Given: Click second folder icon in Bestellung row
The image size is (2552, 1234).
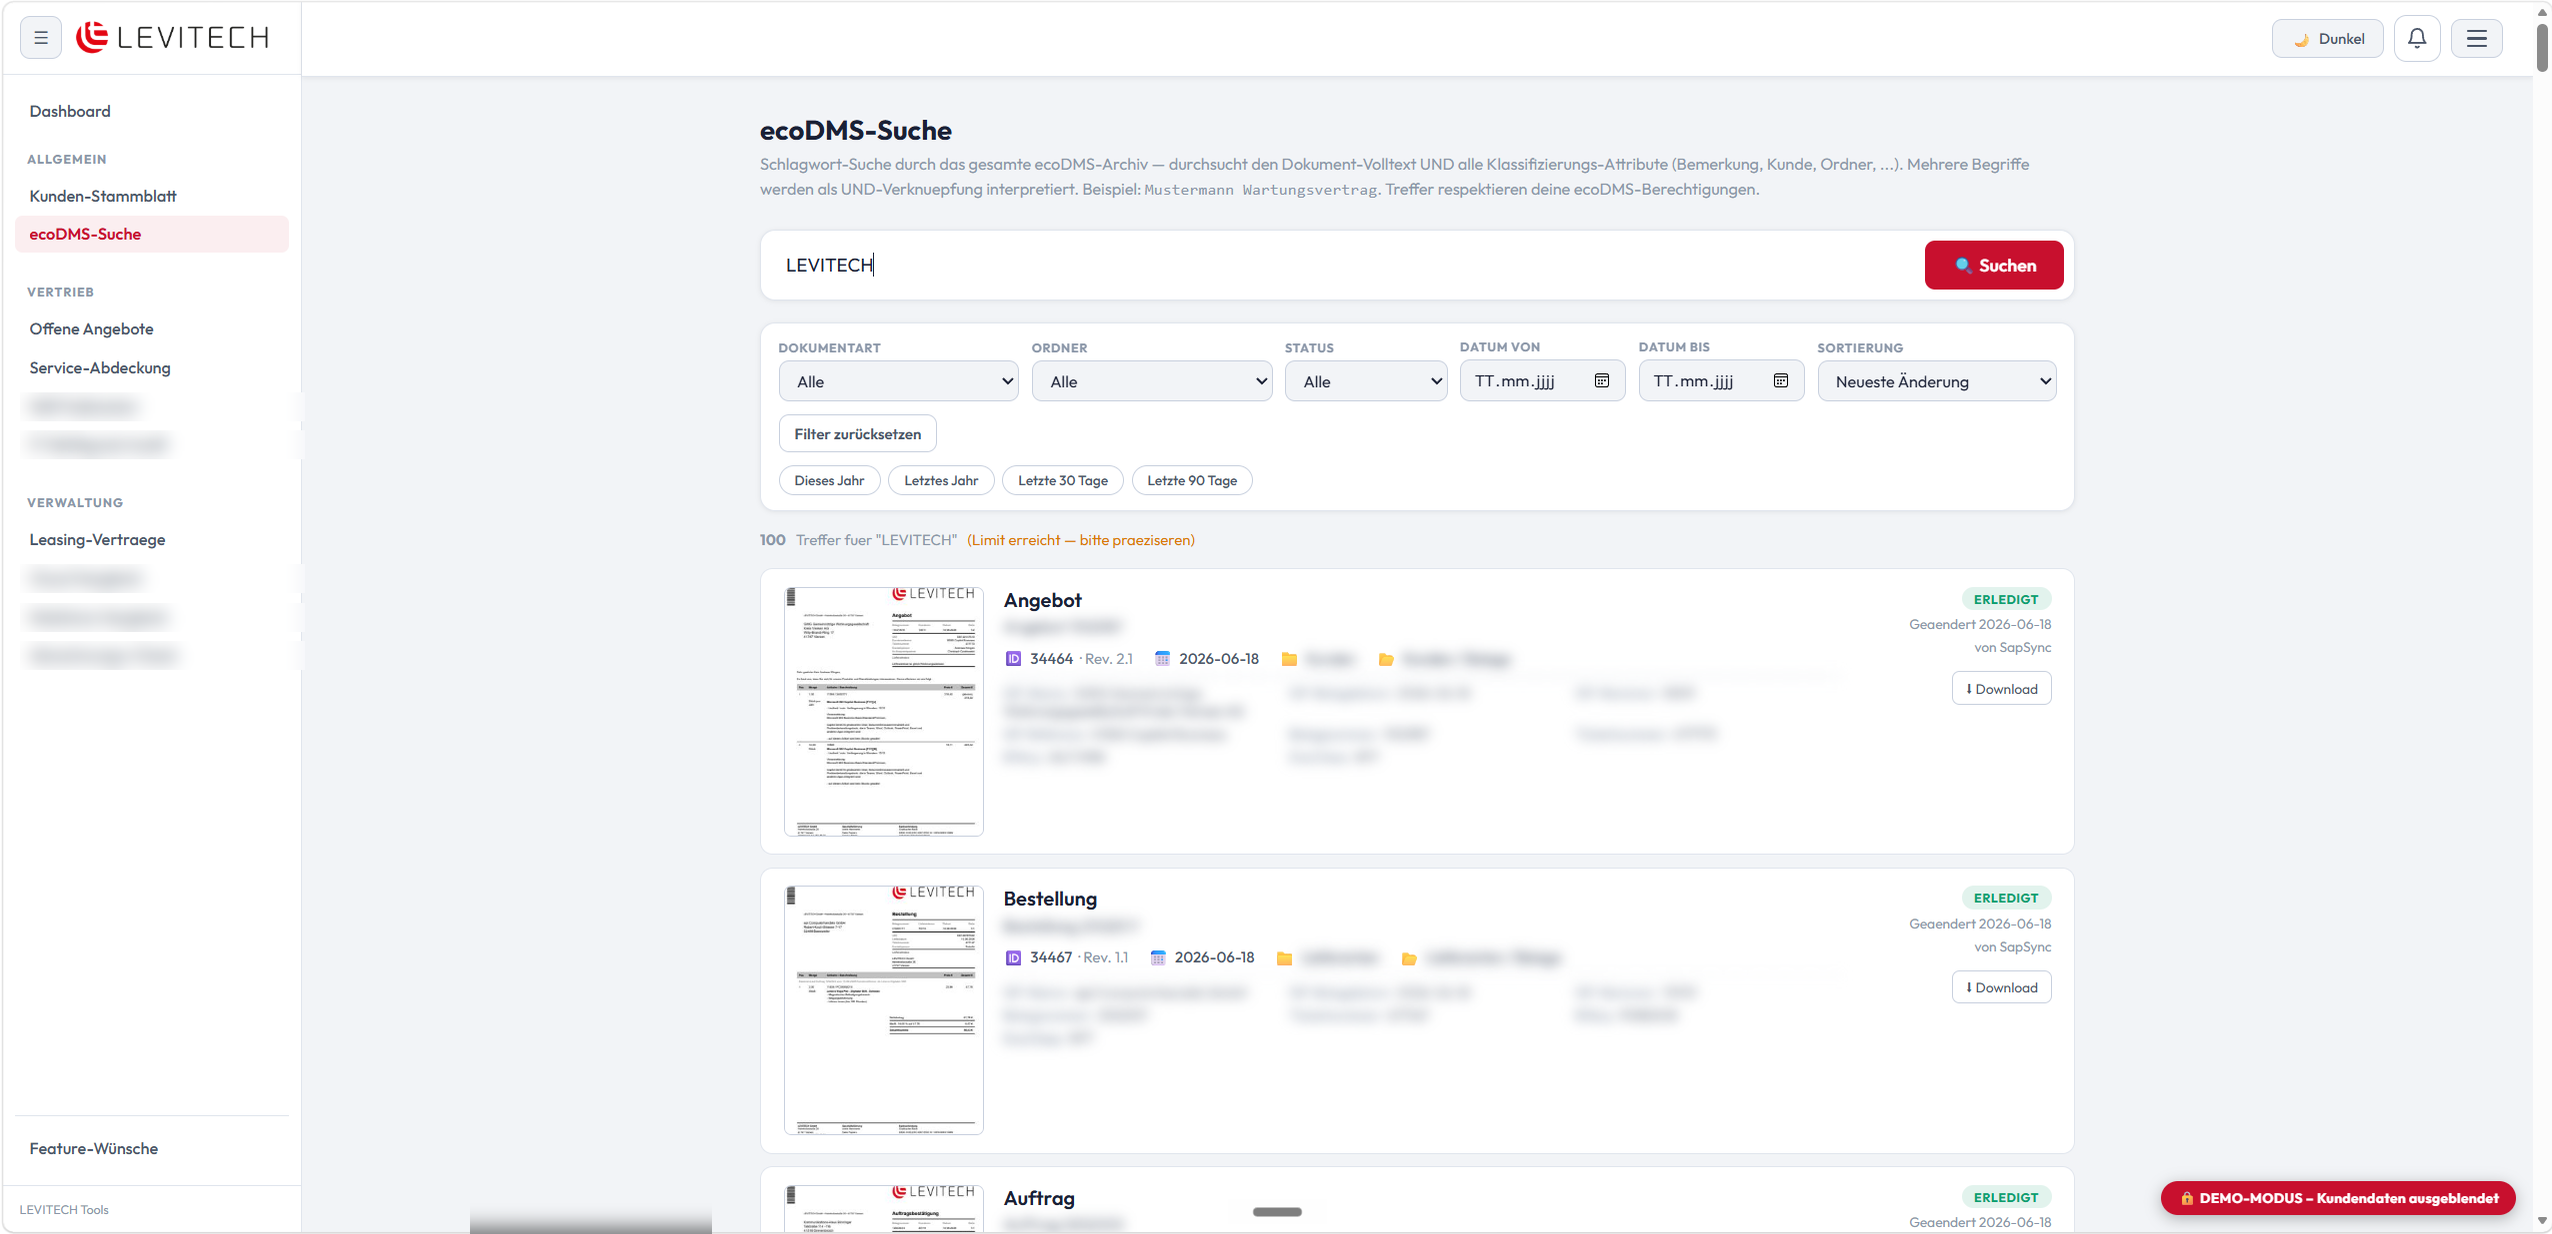Looking at the screenshot, I should 1409,959.
